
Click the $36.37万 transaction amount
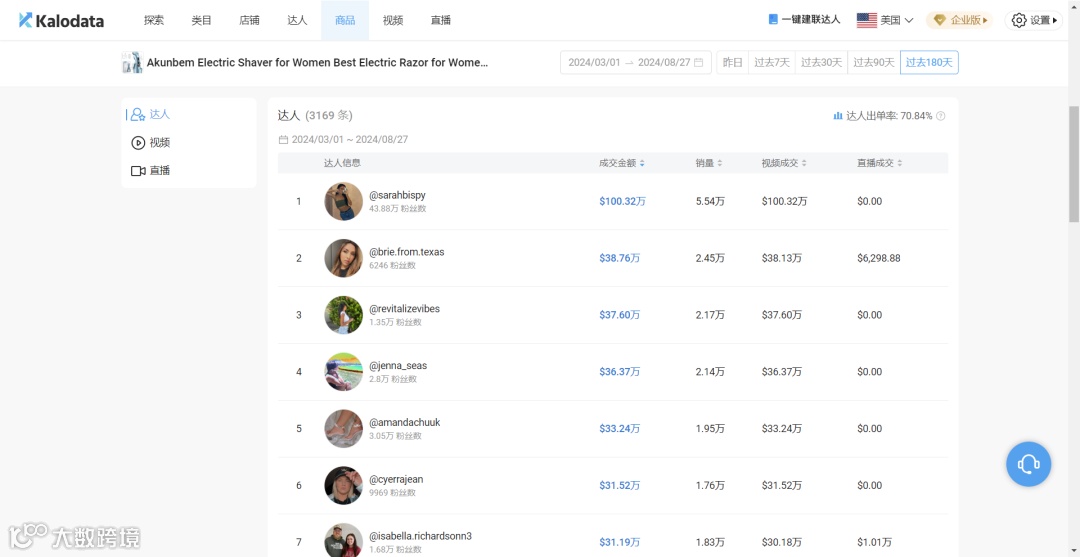(620, 372)
